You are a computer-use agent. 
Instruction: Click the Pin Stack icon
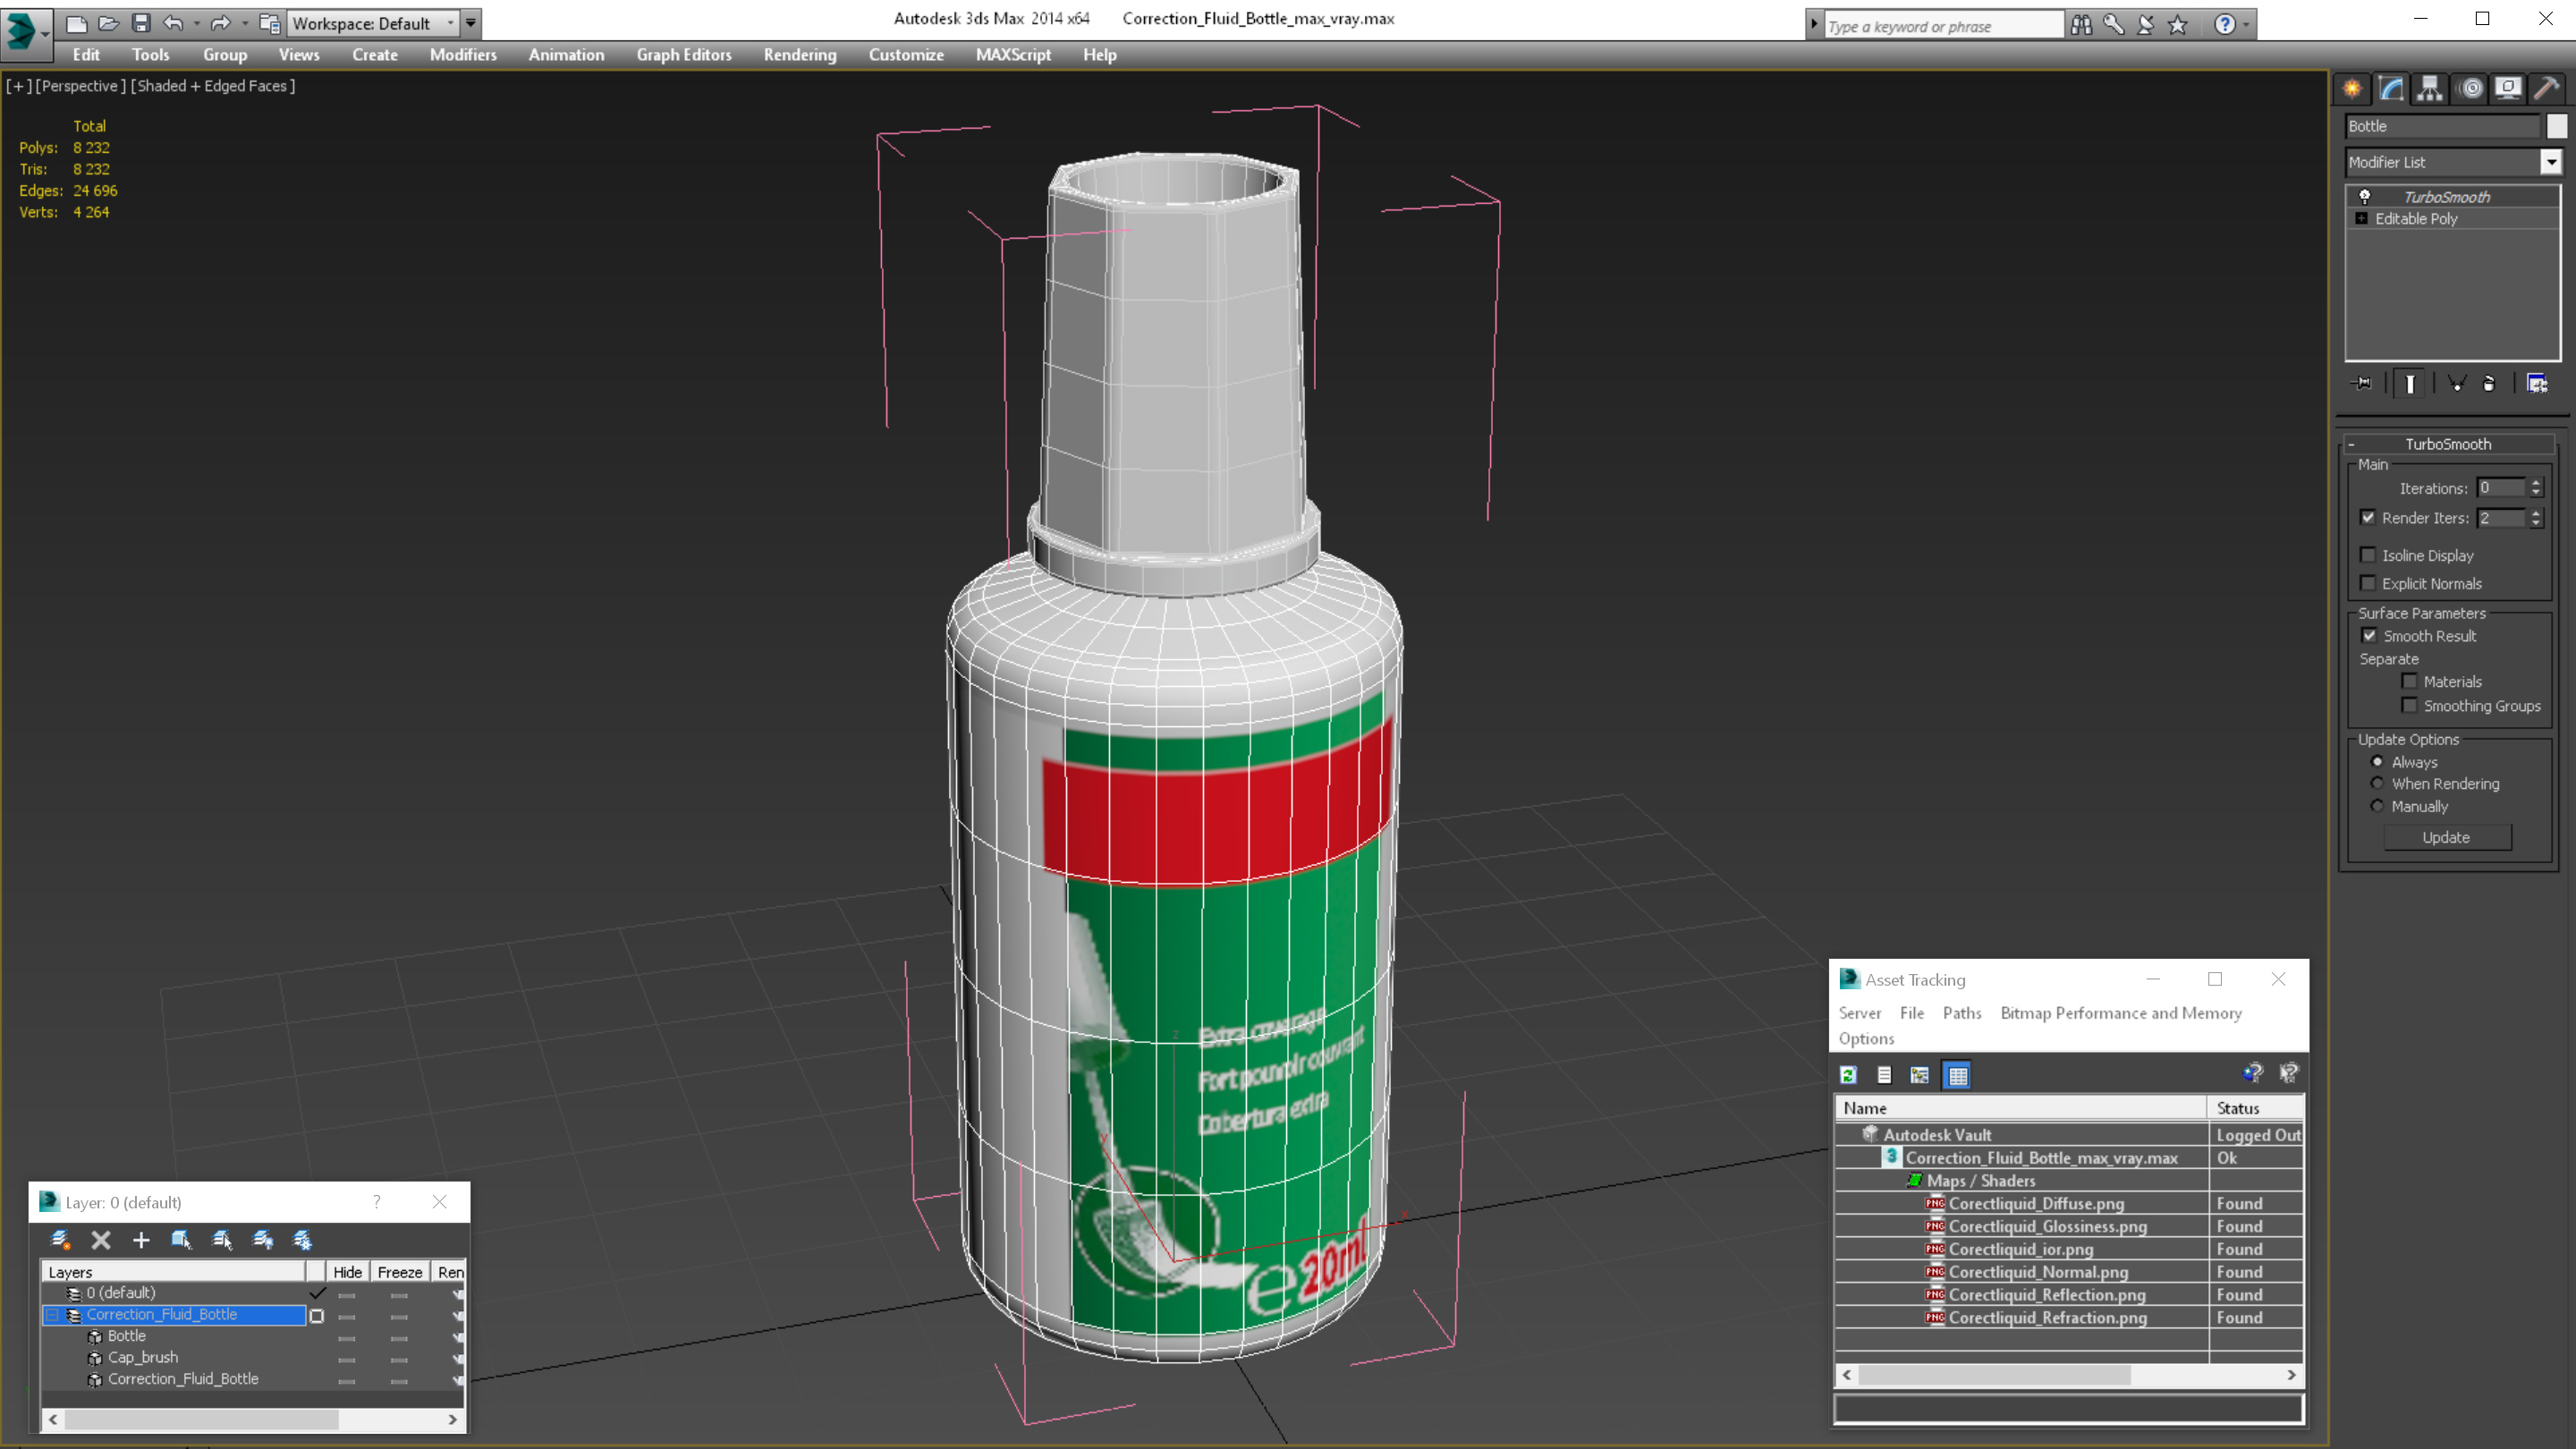point(2362,383)
